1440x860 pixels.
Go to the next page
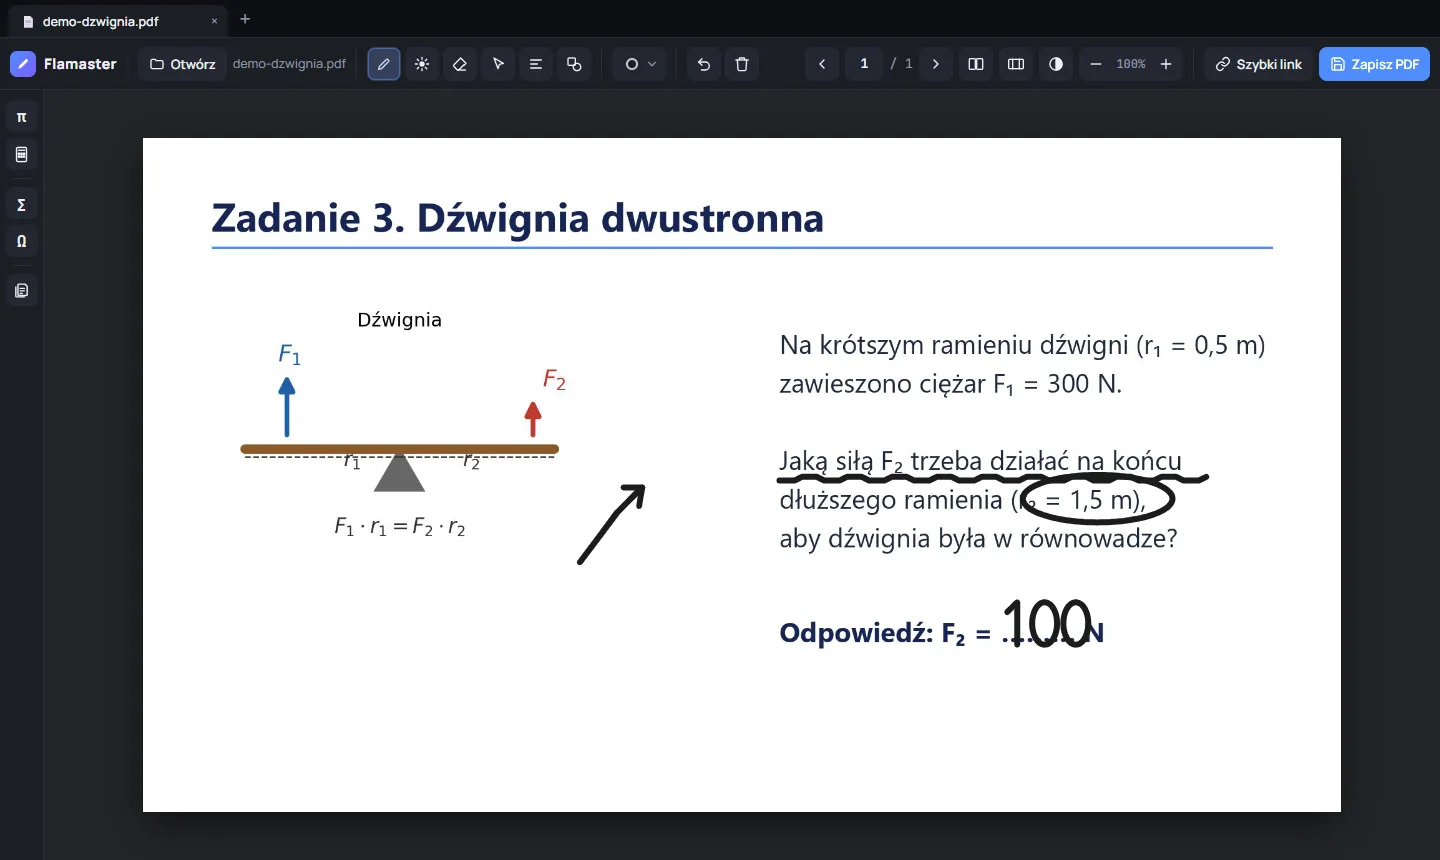(936, 64)
